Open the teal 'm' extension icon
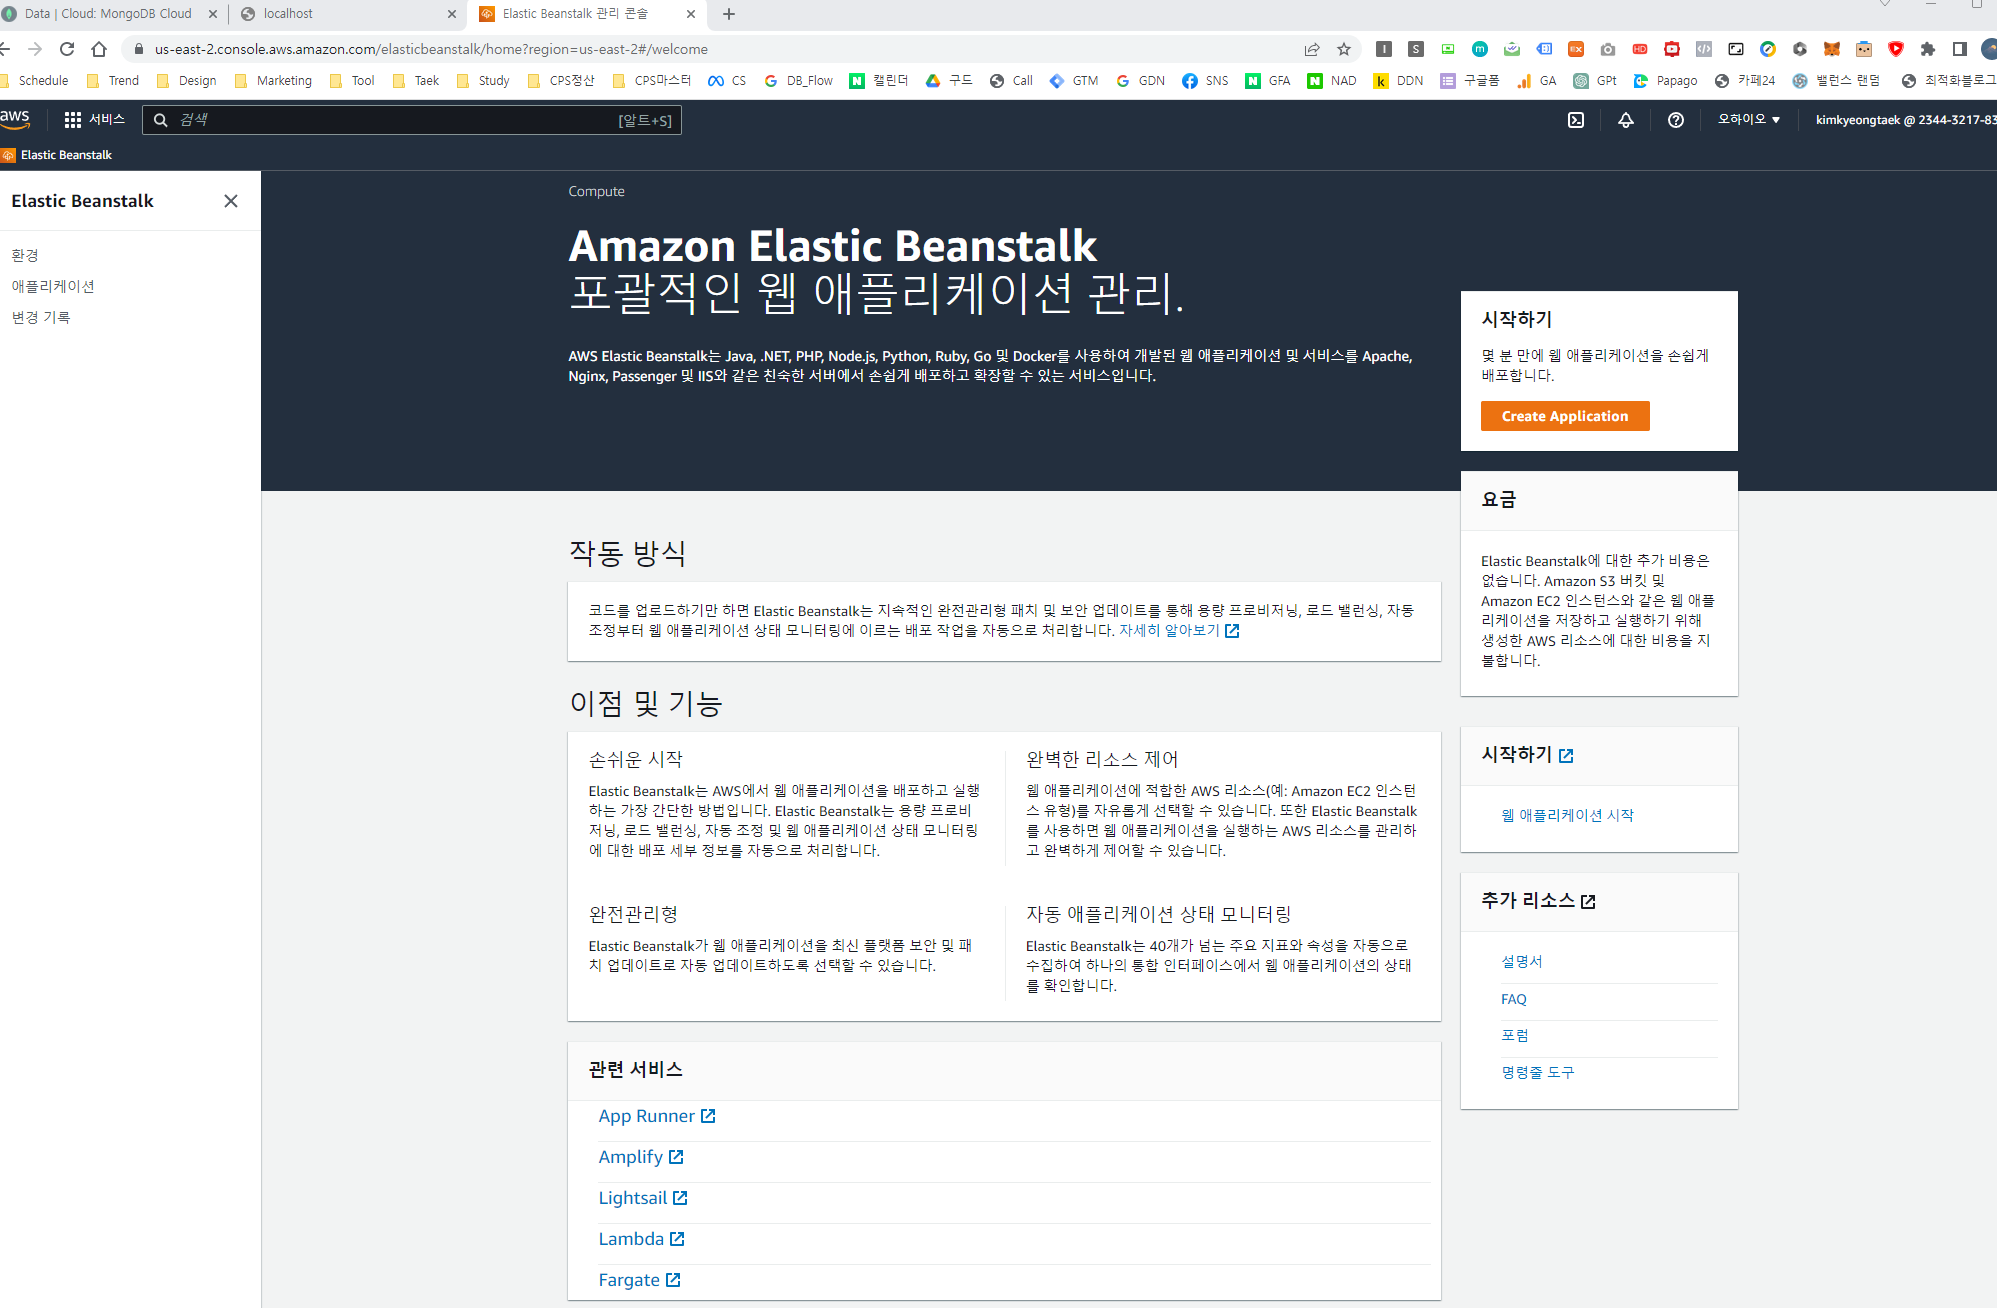The height and width of the screenshot is (1308, 1997). 1480,49
